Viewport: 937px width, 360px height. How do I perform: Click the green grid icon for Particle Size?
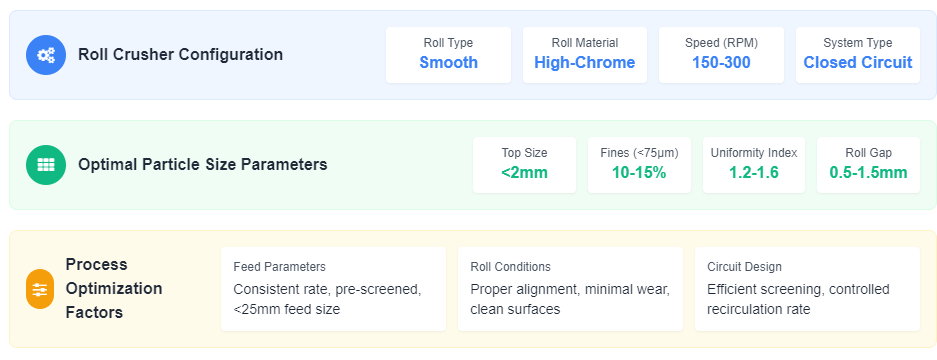point(46,165)
